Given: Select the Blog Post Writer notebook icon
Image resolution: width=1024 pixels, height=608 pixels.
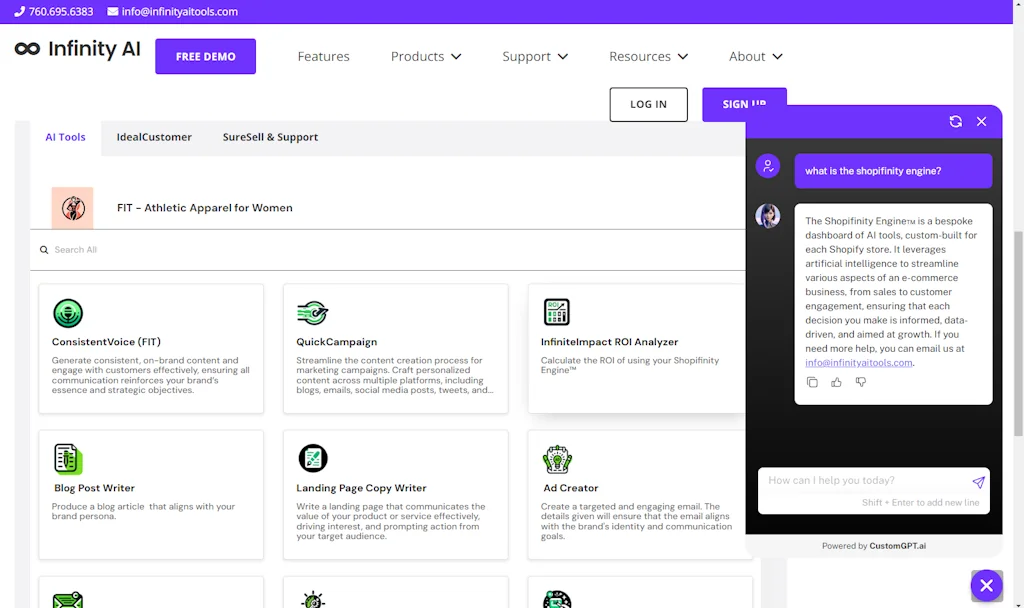Looking at the screenshot, I should [x=67, y=459].
